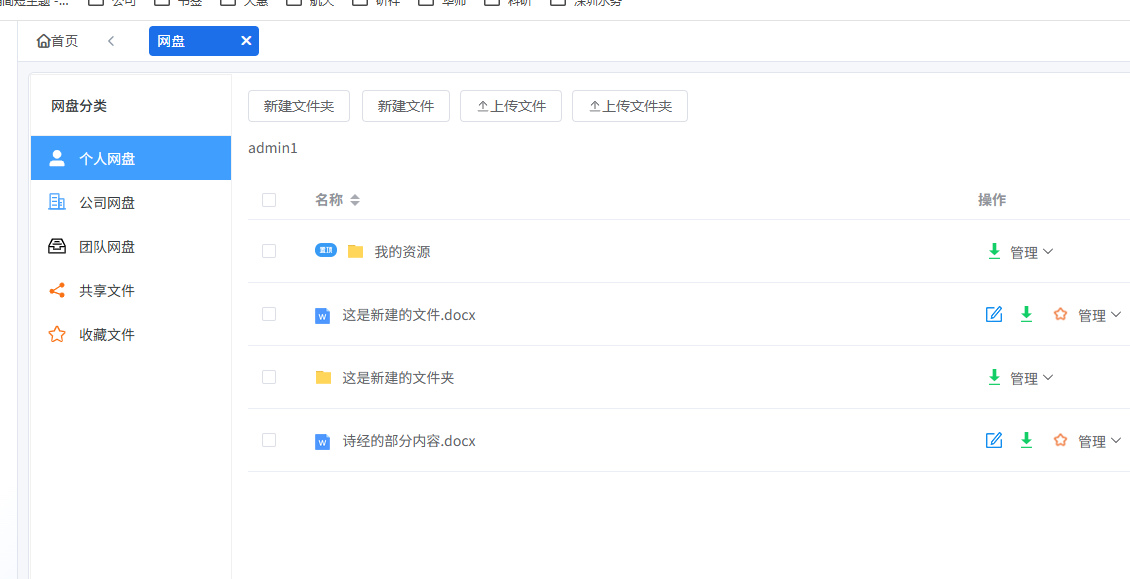Click the upload arrow icon in 上传文件
Image resolution: width=1130 pixels, height=579 pixels.
click(483, 107)
